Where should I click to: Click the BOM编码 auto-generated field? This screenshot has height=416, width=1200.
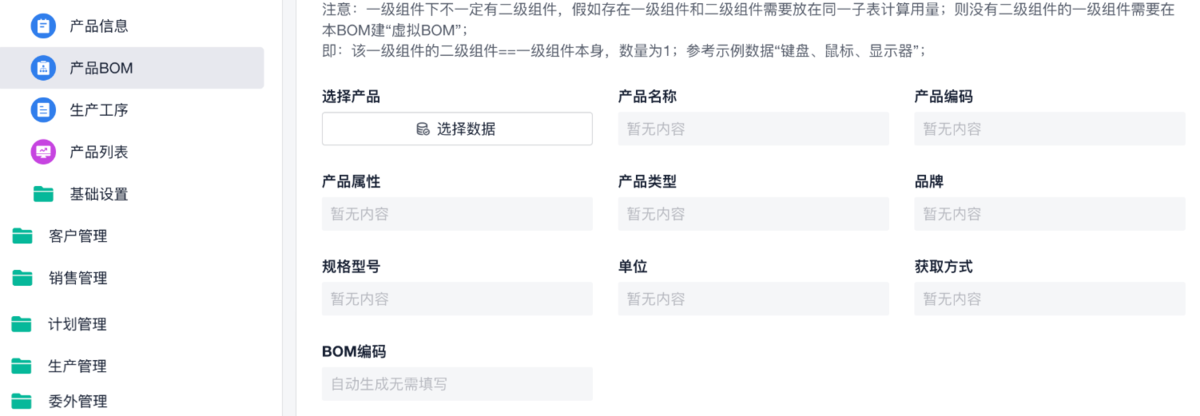(457, 384)
